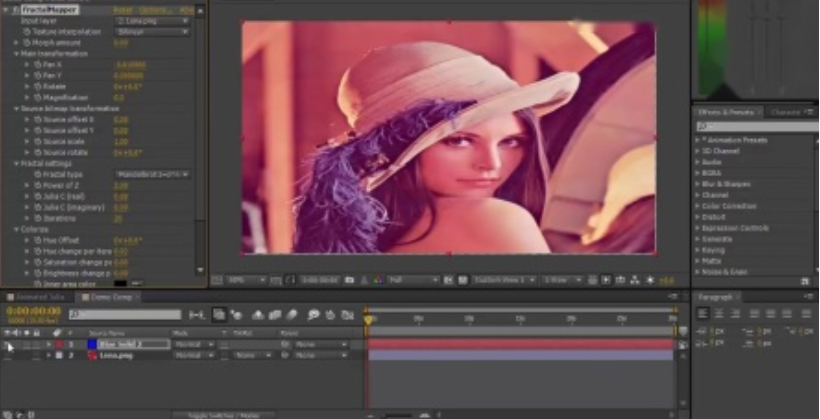Open the Custom View 1 dropdown
This screenshot has width=820, height=419.
coord(504,280)
